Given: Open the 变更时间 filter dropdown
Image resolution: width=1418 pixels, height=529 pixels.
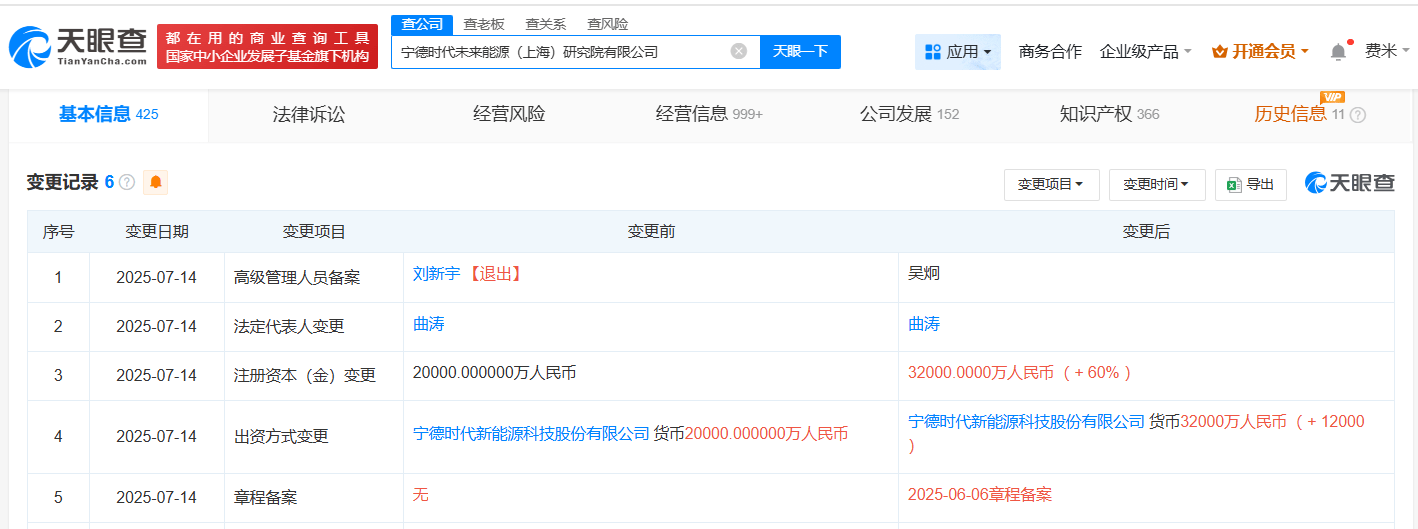Looking at the screenshot, I should (1157, 184).
